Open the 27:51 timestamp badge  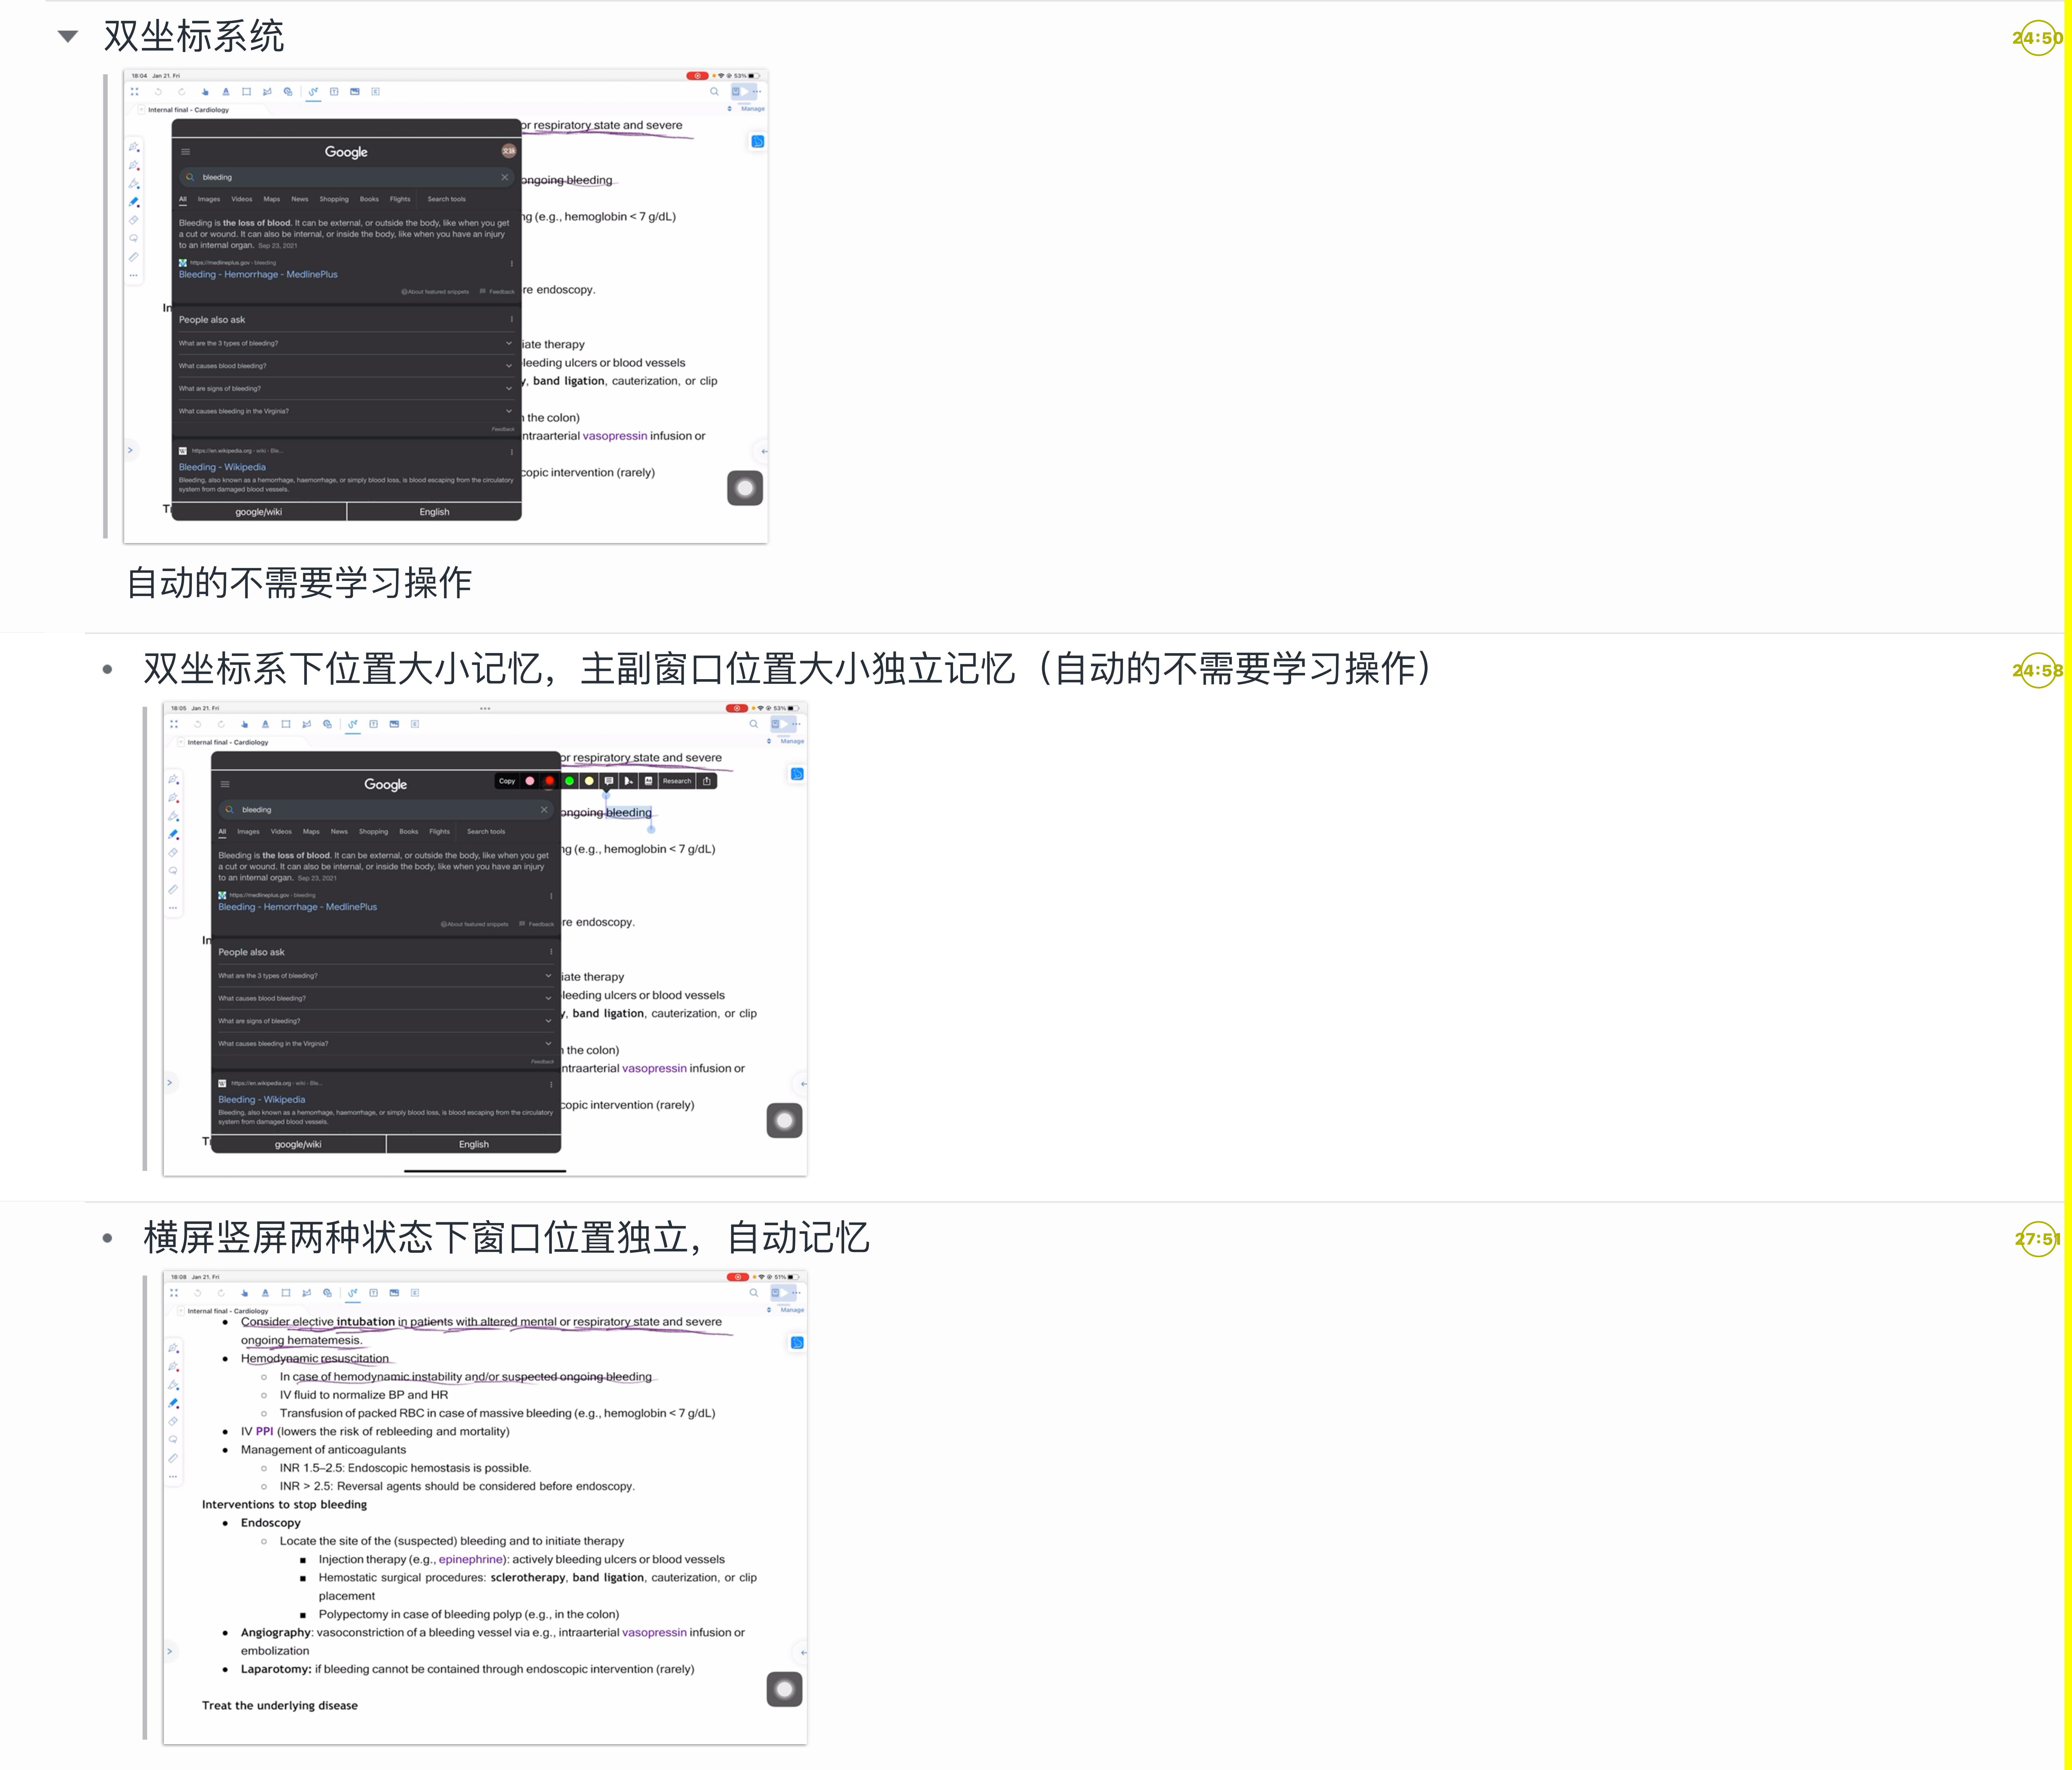pos(2038,1239)
